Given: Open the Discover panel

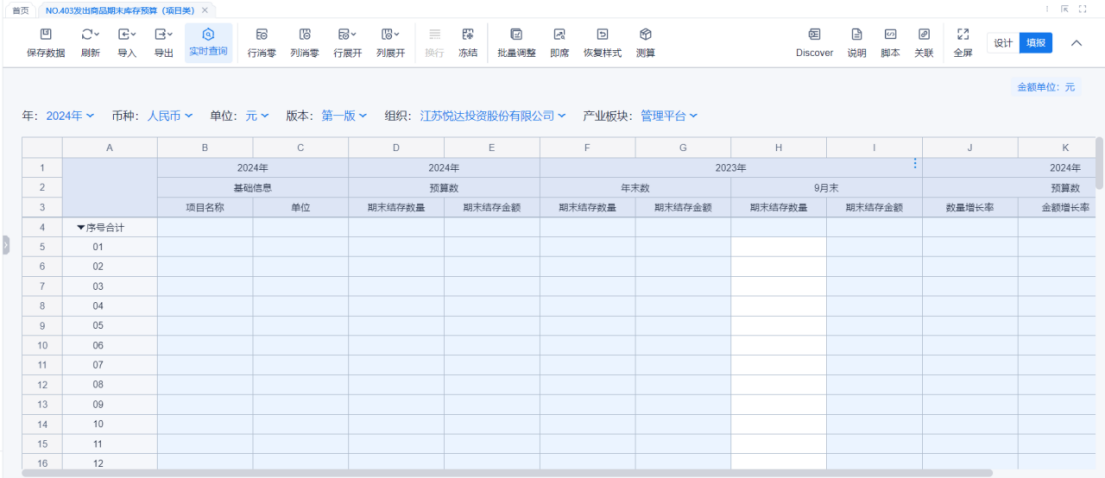Looking at the screenshot, I should point(814,35).
